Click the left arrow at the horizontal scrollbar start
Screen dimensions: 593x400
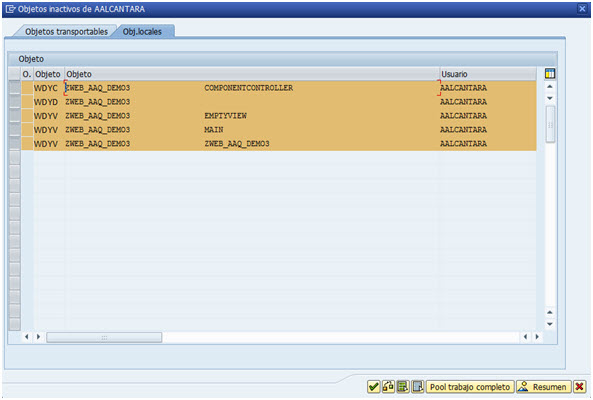click(26, 336)
